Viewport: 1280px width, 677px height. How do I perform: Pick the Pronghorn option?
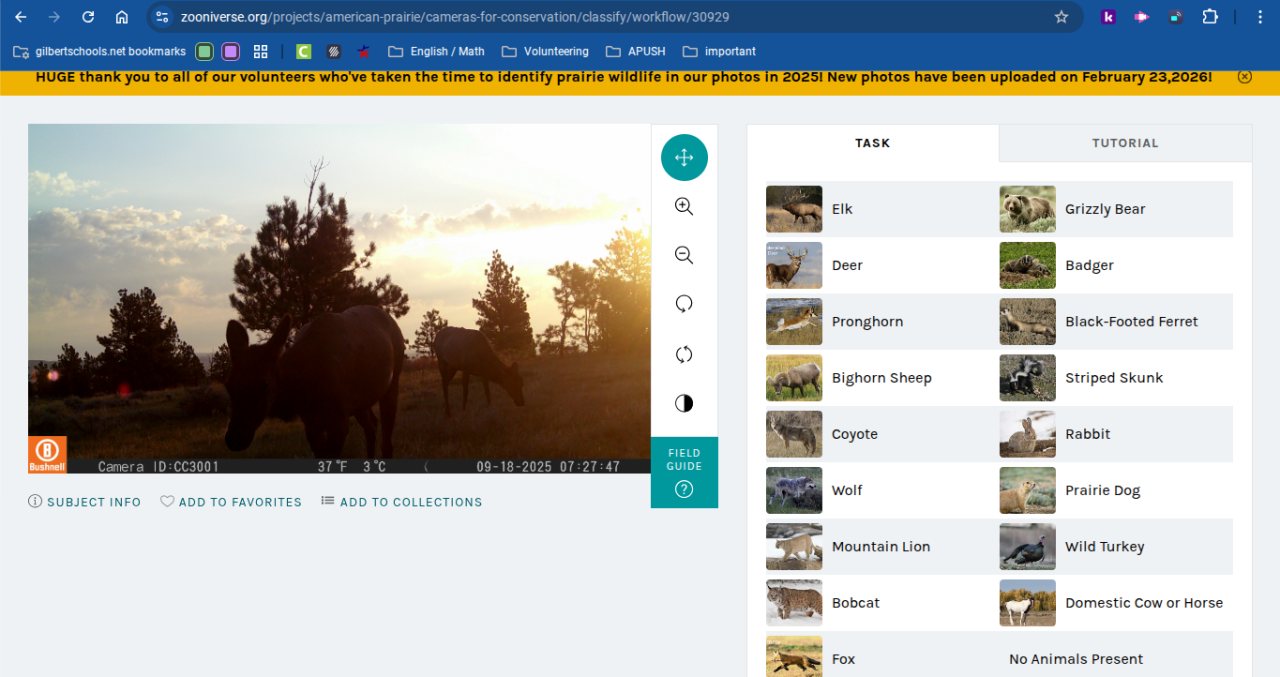click(x=882, y=321)
